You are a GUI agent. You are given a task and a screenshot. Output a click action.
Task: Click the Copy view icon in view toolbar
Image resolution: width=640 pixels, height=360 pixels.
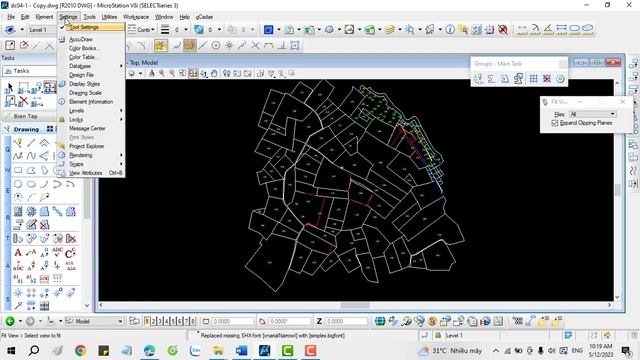point(260,73)
